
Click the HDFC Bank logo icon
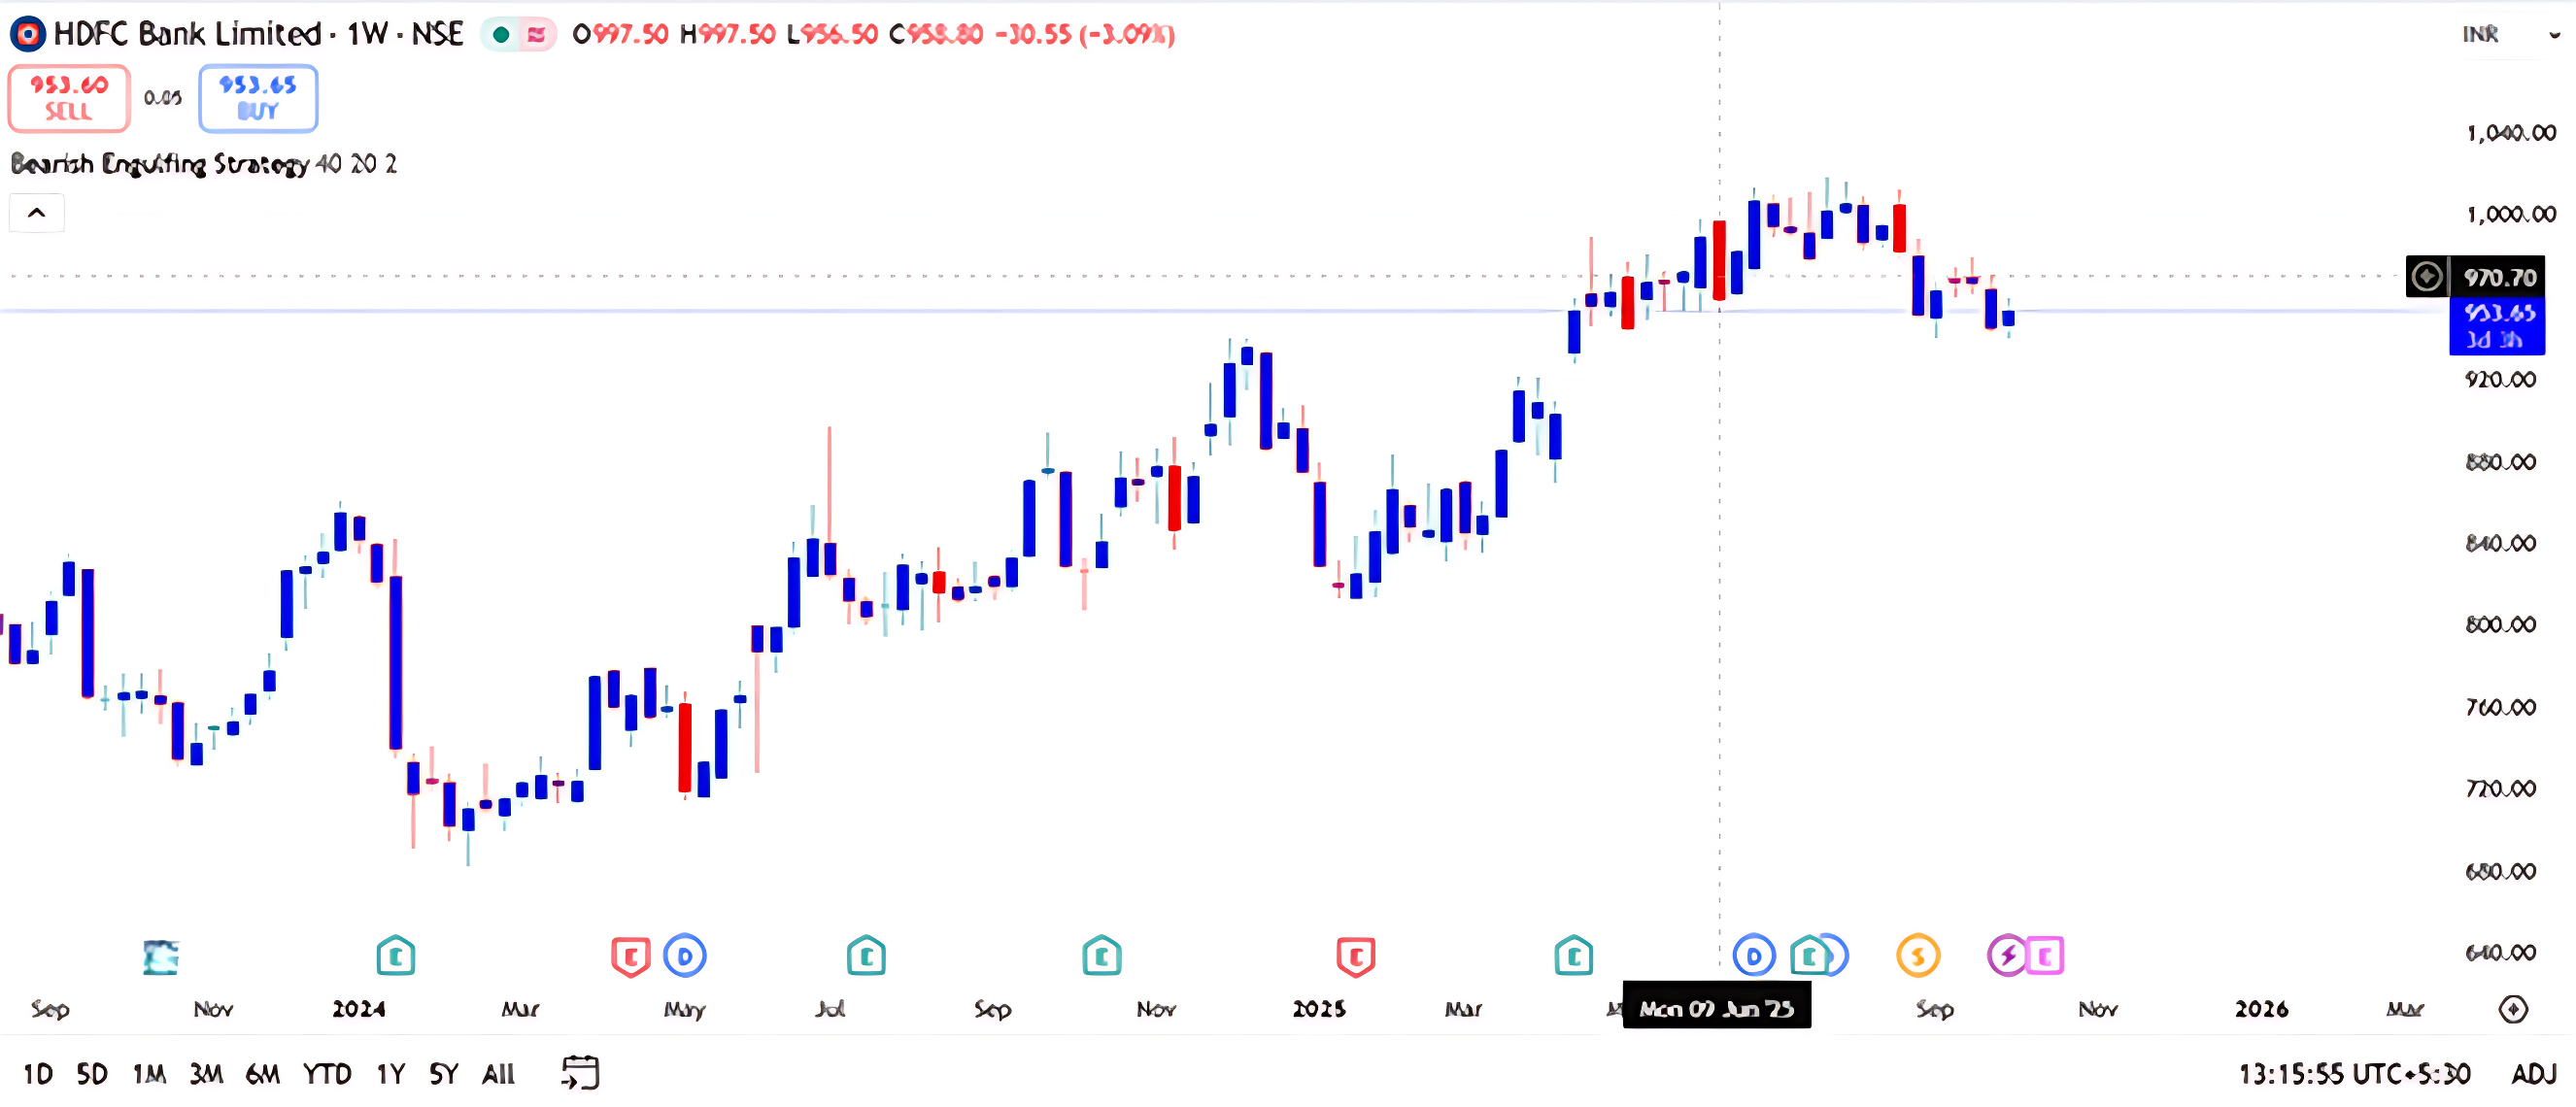tap(27, 34)
